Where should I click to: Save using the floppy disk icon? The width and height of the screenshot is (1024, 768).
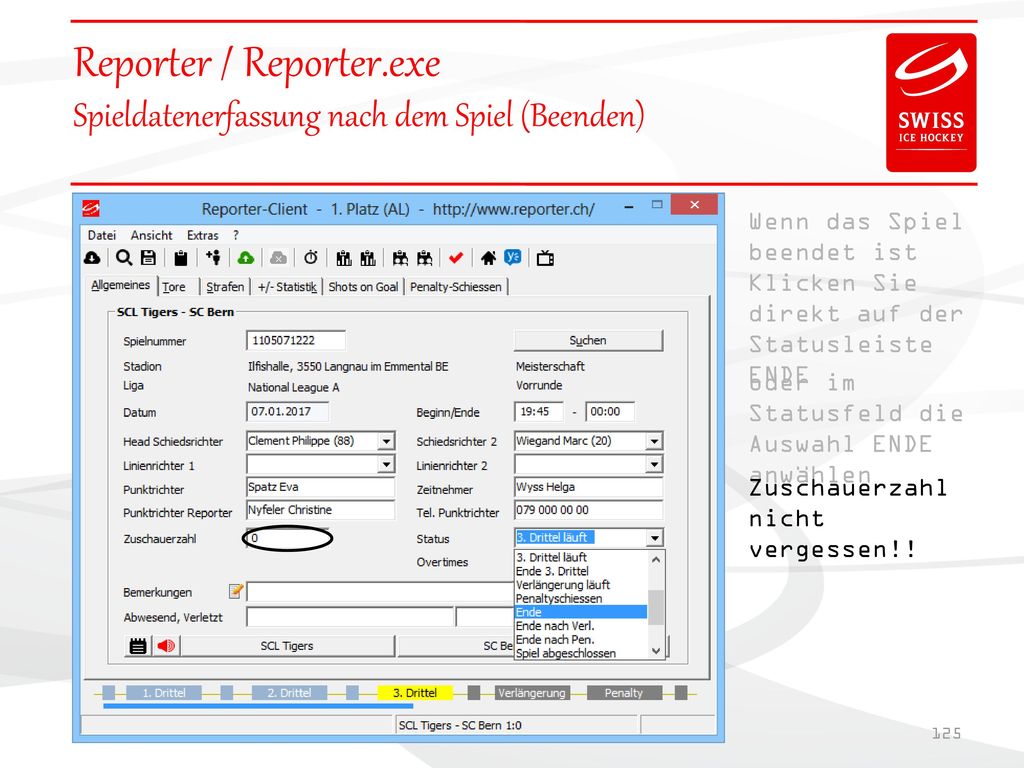tap(148, 258)
